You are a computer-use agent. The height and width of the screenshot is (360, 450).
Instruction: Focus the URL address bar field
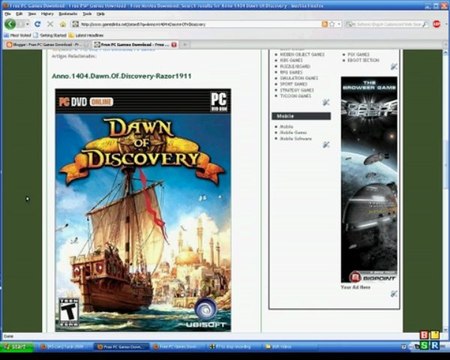(x=200, y=24)
